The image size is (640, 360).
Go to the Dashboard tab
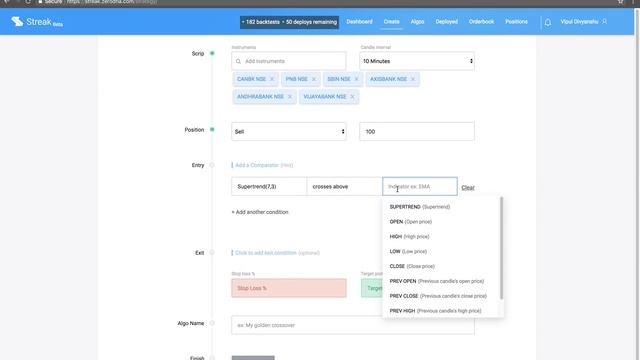pos(359,22)
